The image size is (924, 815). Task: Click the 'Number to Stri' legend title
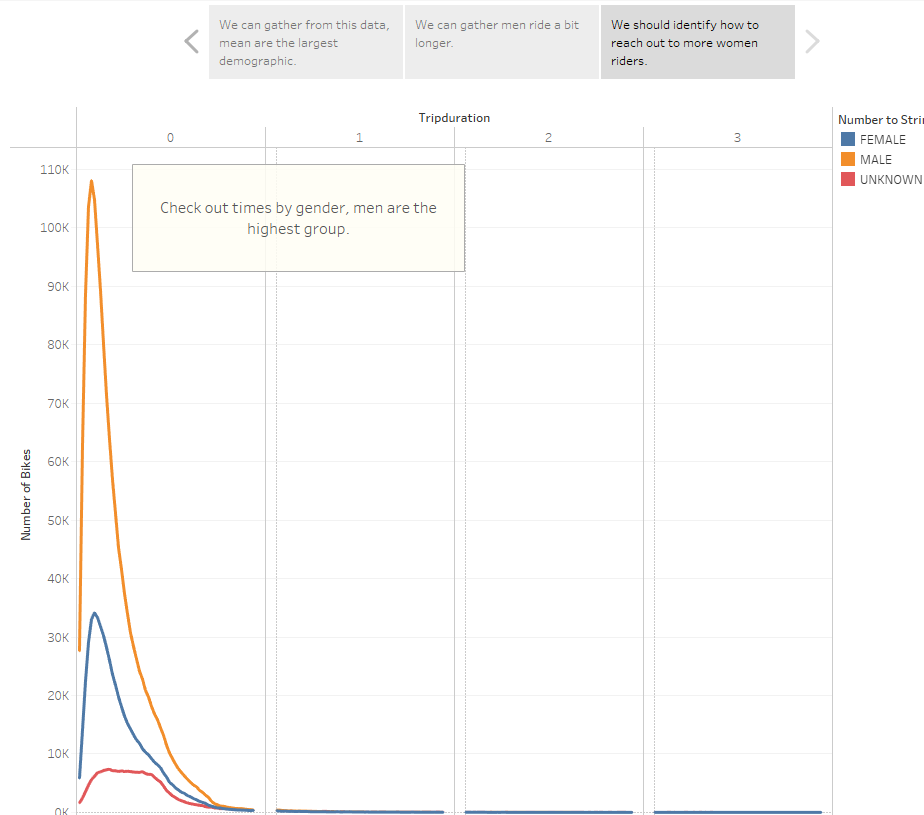[x=880, y=120]
